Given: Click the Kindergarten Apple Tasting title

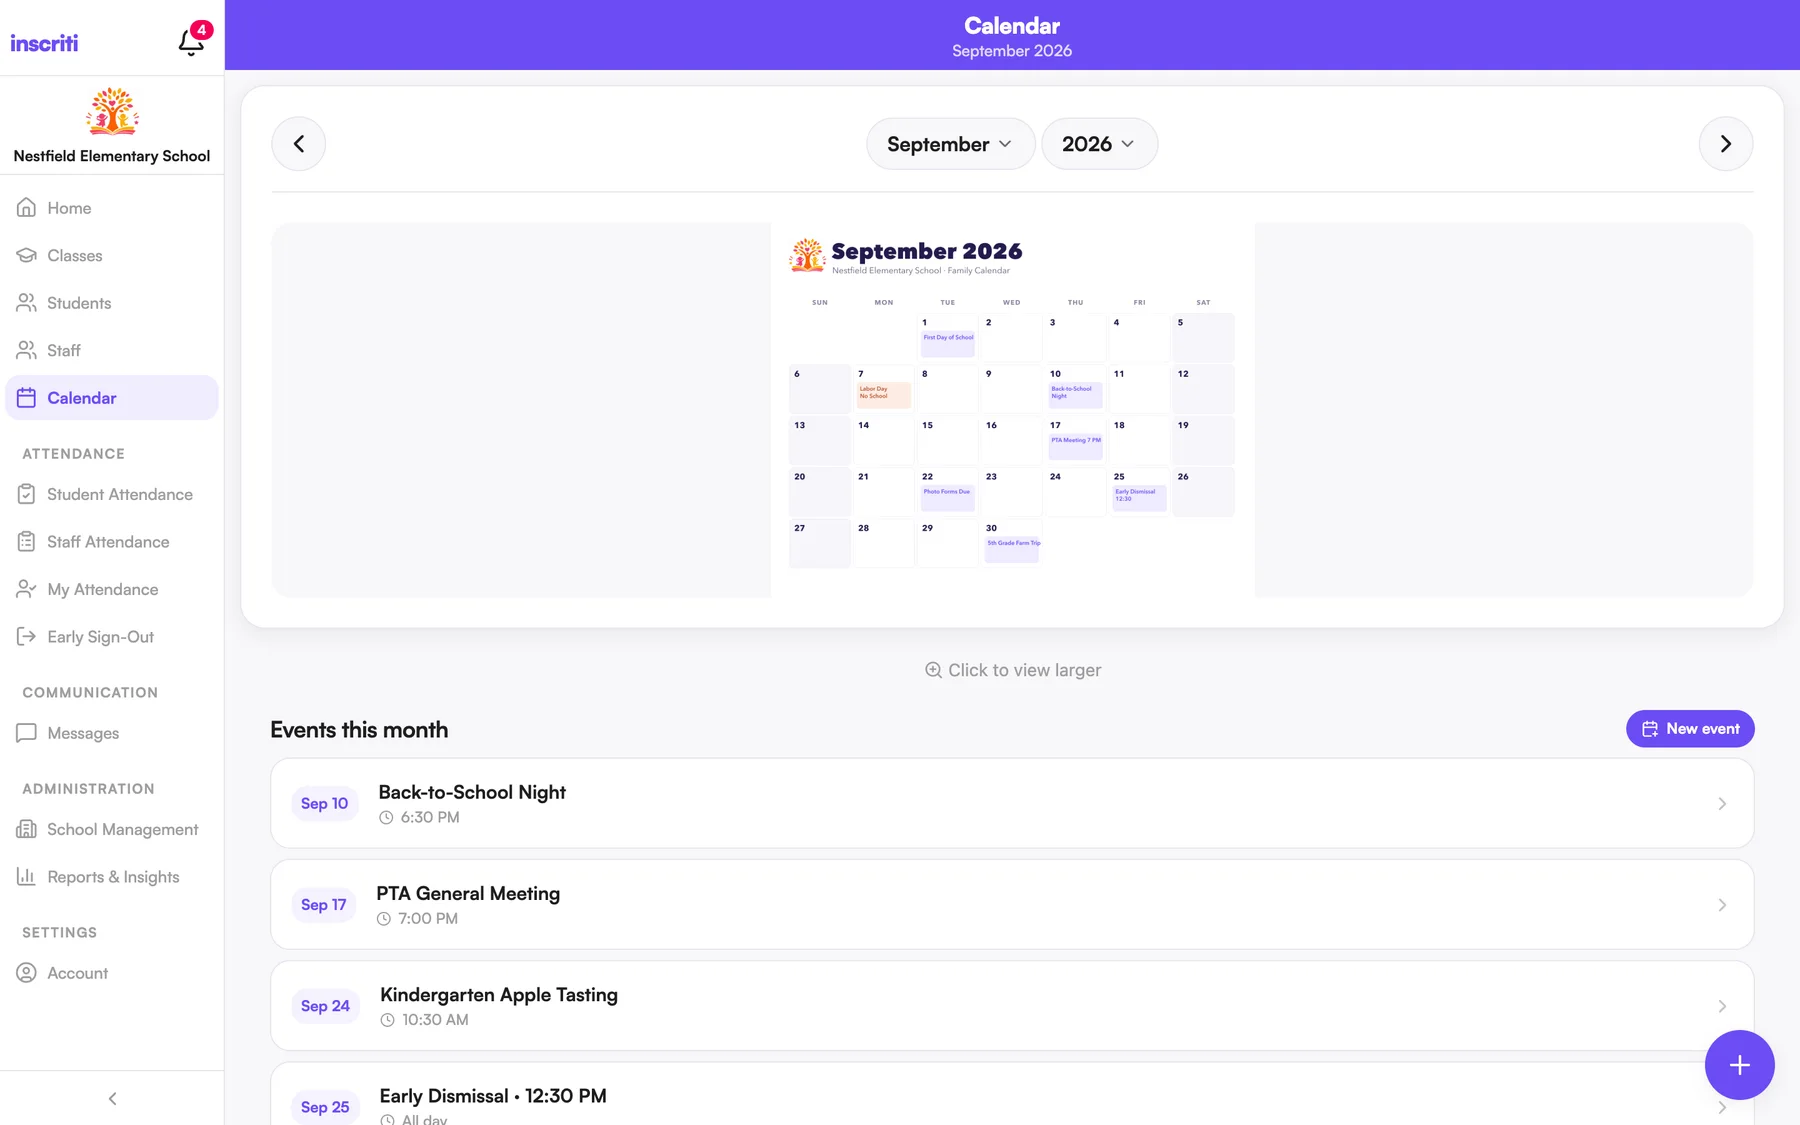Looking at the screenshot, I should [499, 995].
